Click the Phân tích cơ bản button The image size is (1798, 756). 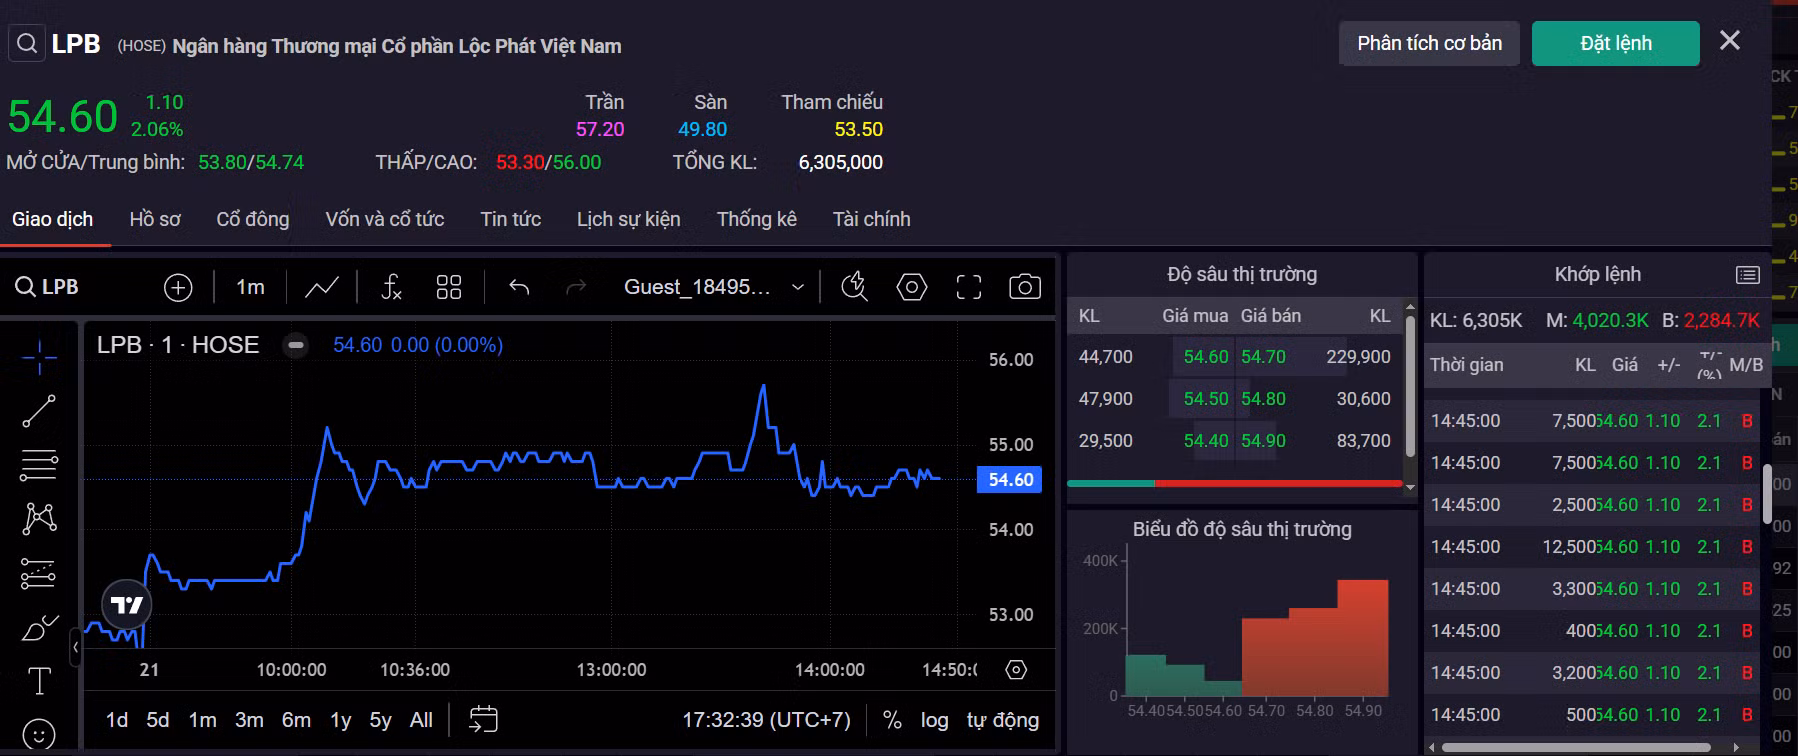1429,44
